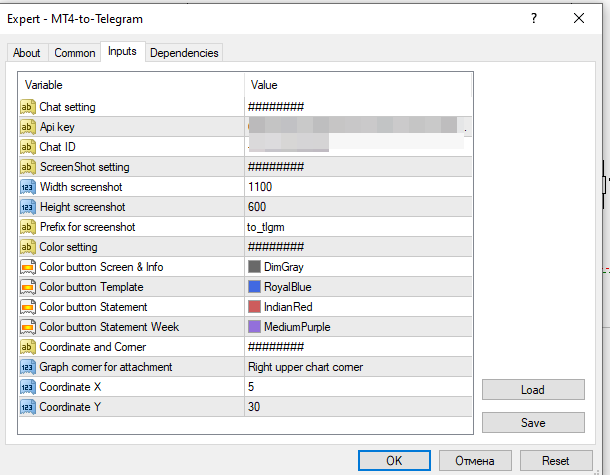
Task: Click the ######## value of ScreenShot setting
Action: 276,167
